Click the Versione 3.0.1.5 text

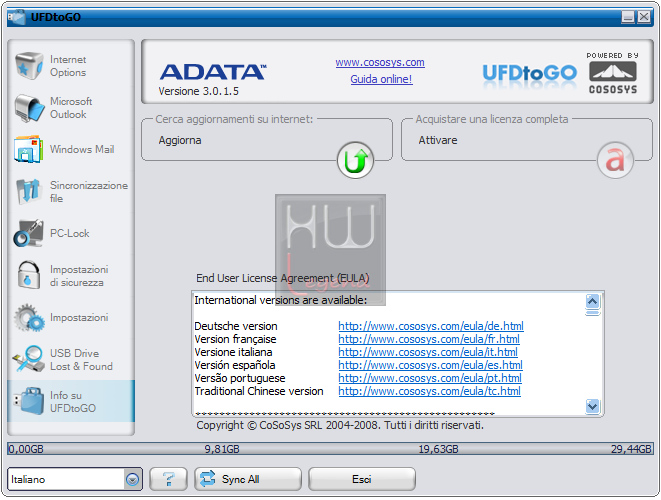click(x=199, y=91)
